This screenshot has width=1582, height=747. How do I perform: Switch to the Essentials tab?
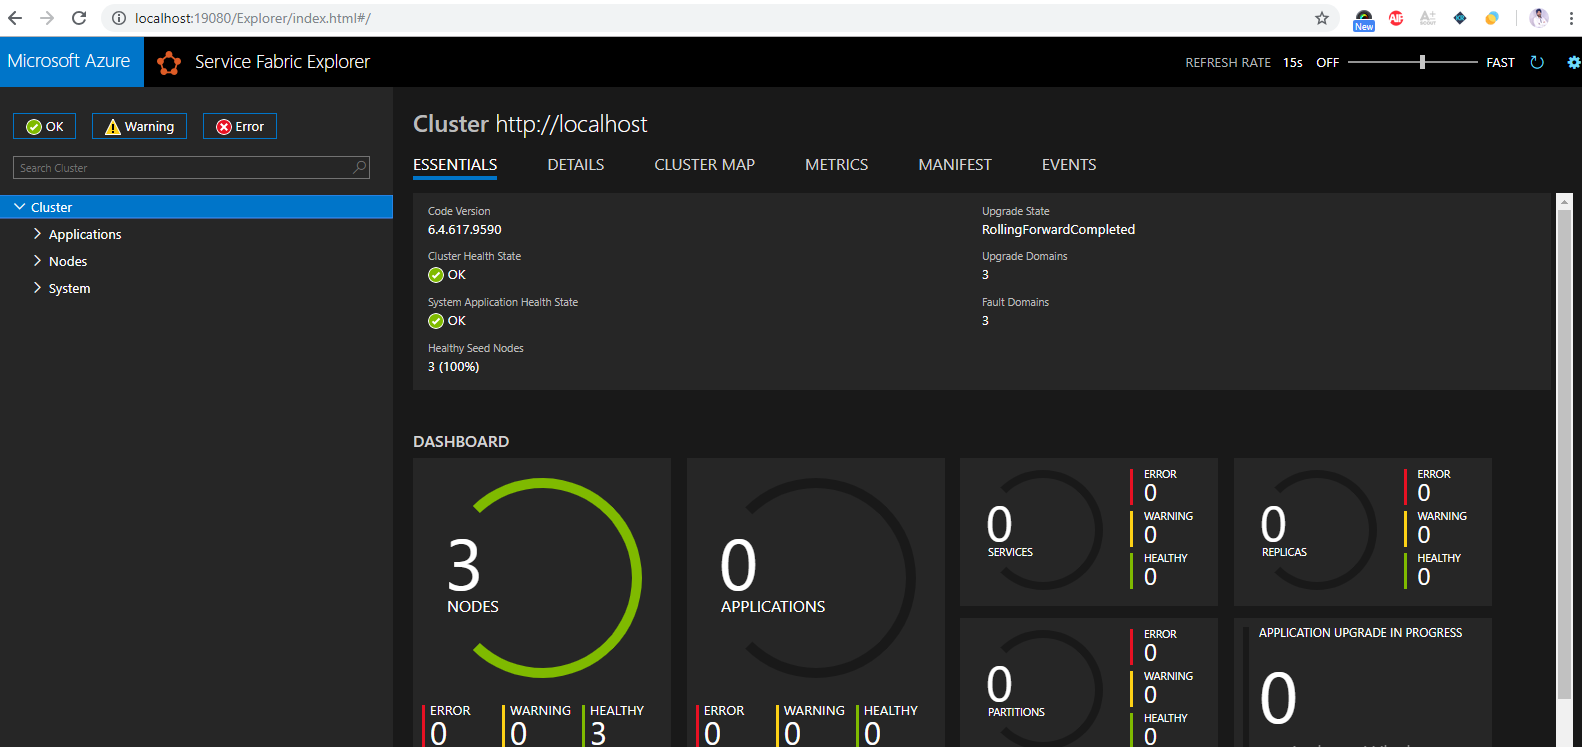tap(455, 165)
